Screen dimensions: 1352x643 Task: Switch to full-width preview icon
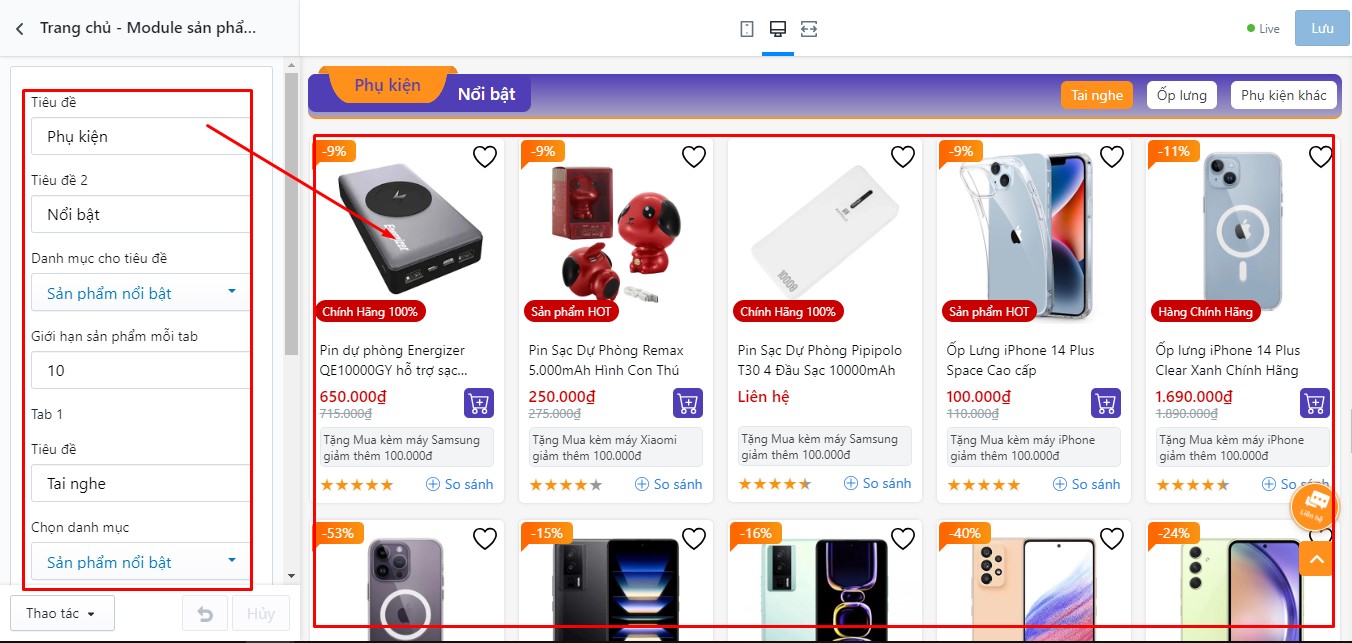[x=809, y=28]
